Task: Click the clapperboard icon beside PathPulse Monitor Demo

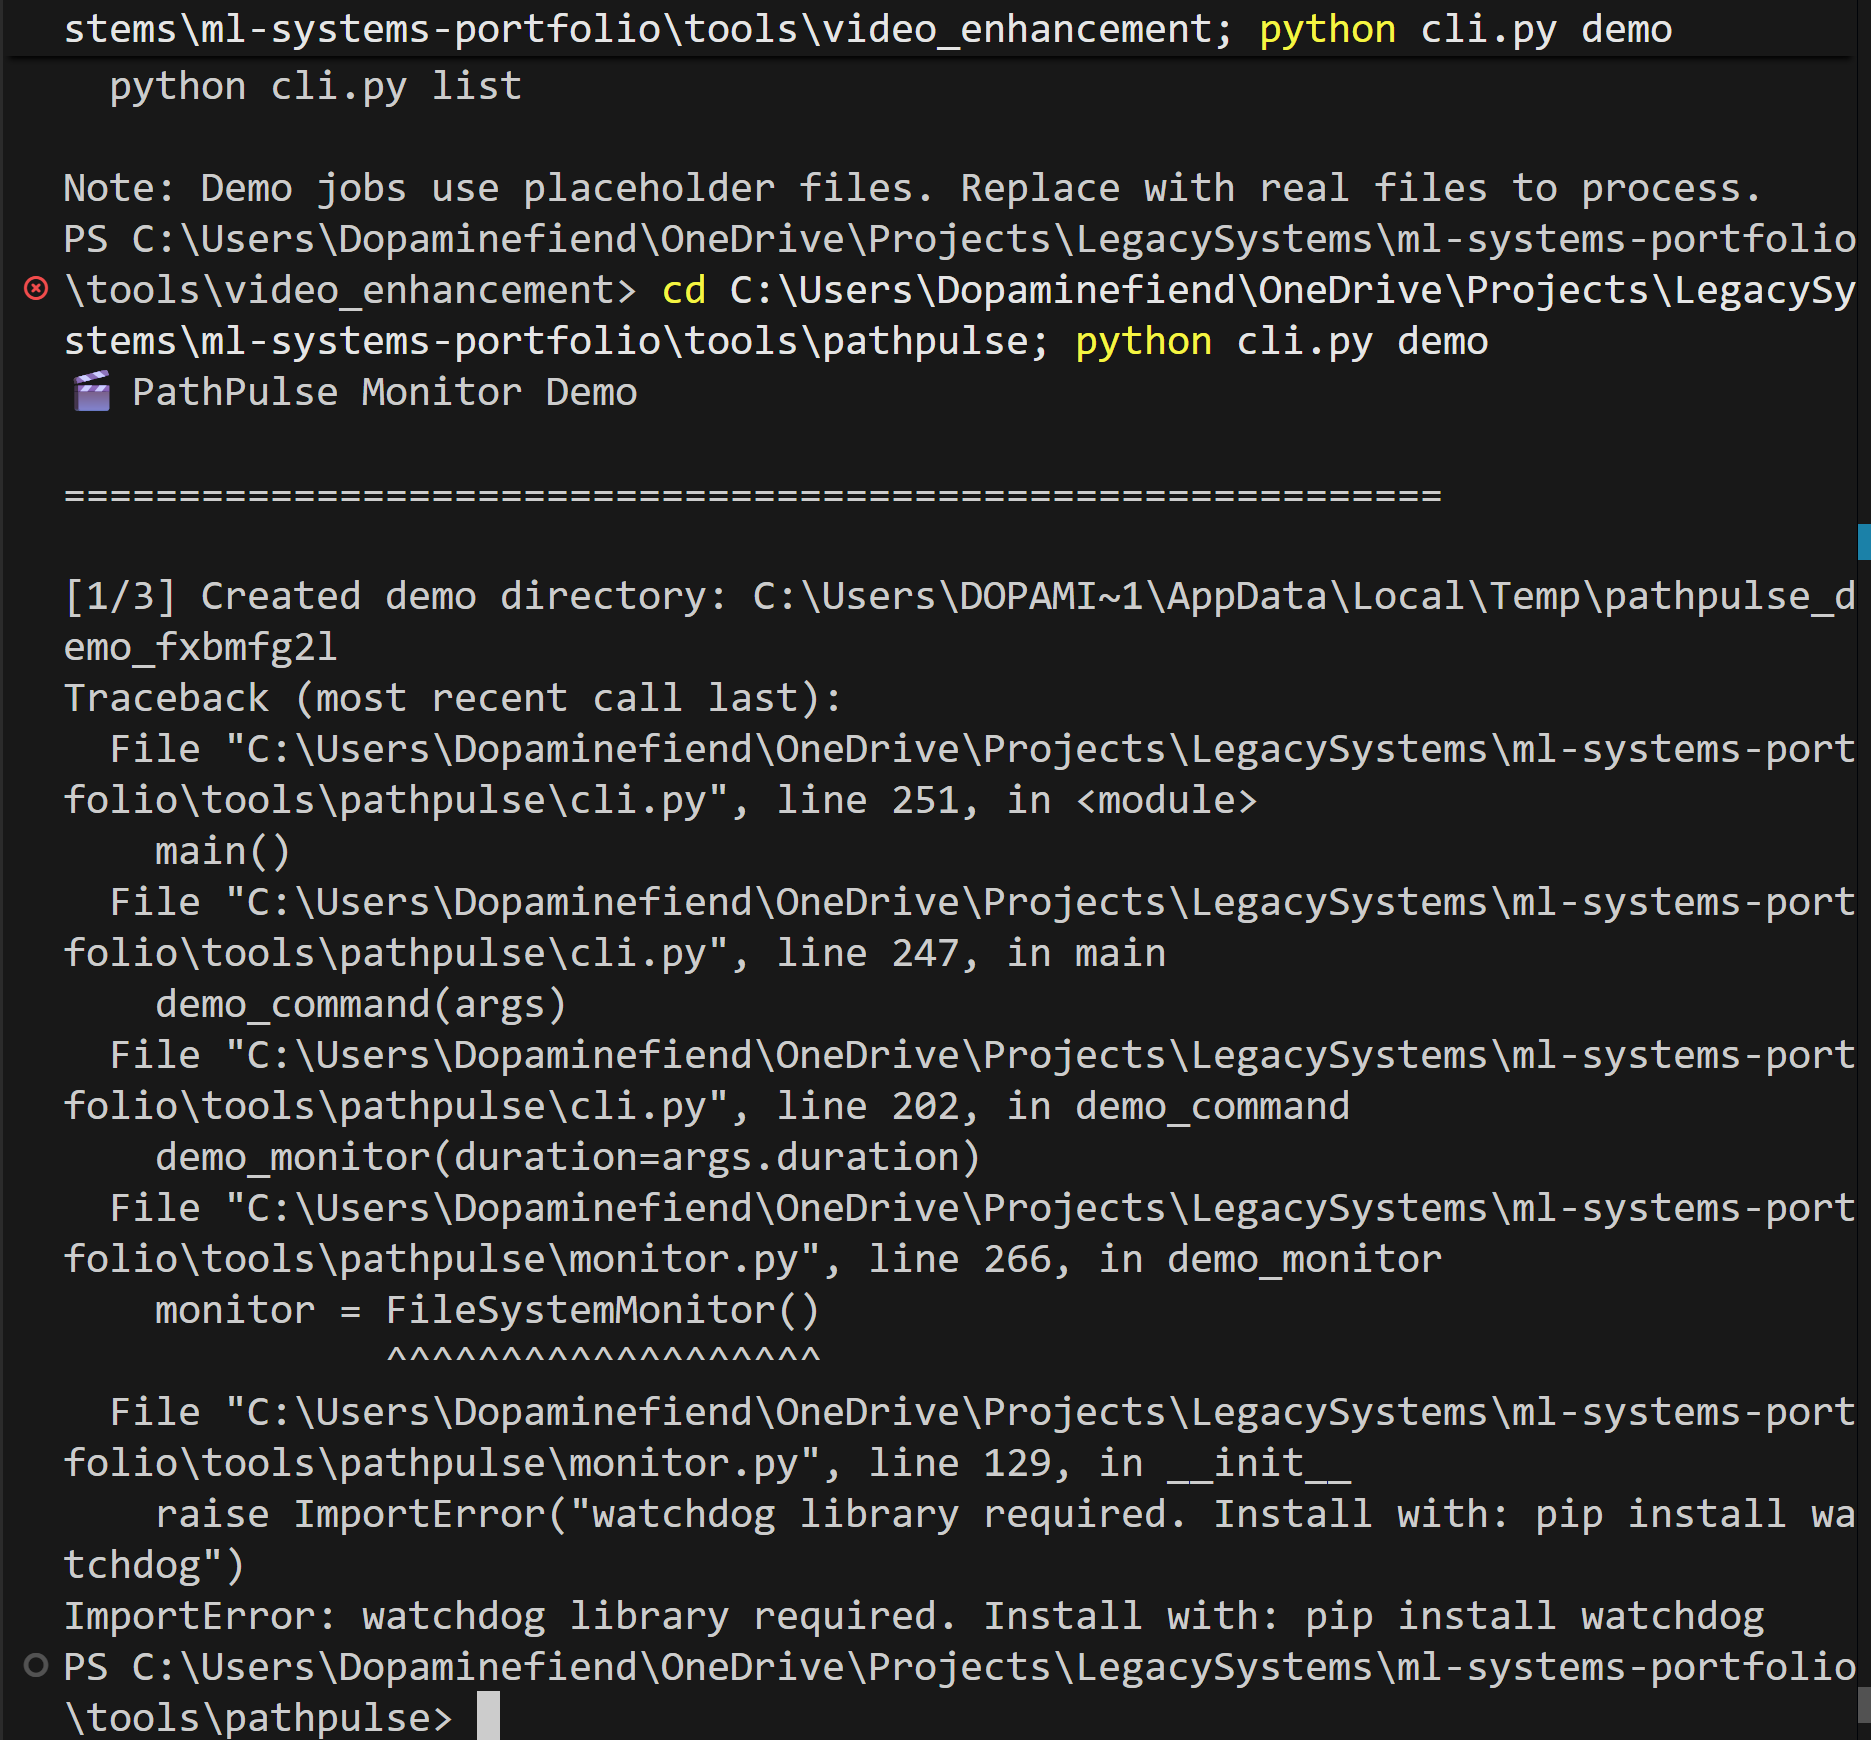Action: (94, 389)
